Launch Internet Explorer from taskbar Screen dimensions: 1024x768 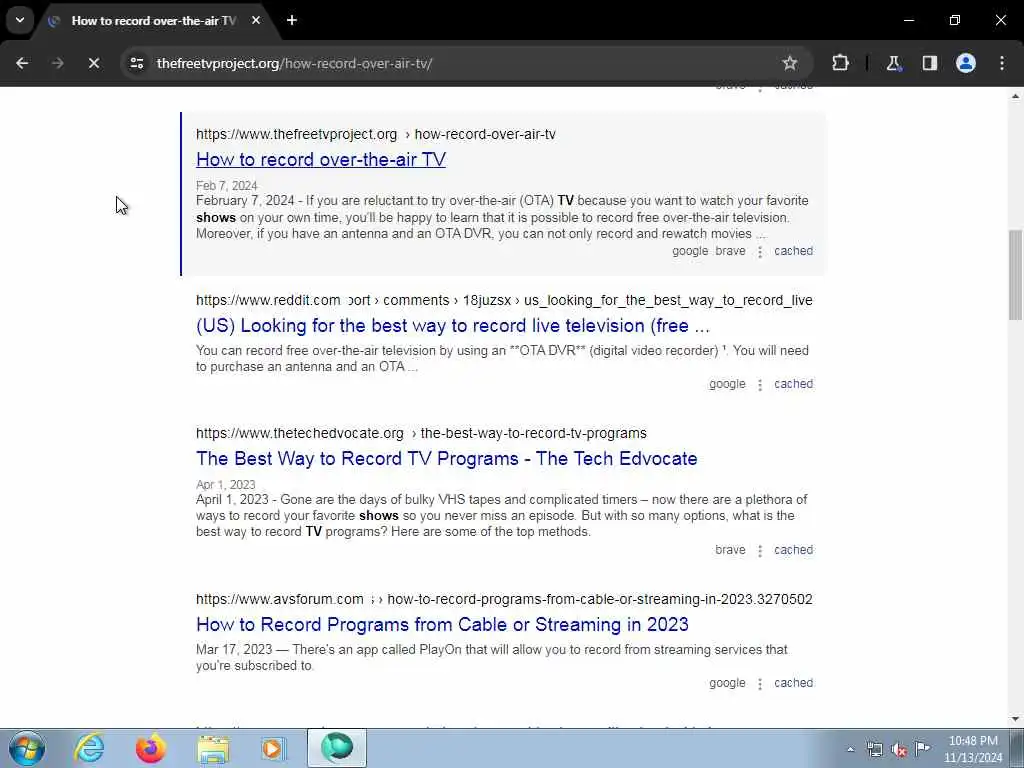pyautogui.click(x=89, y=748)
